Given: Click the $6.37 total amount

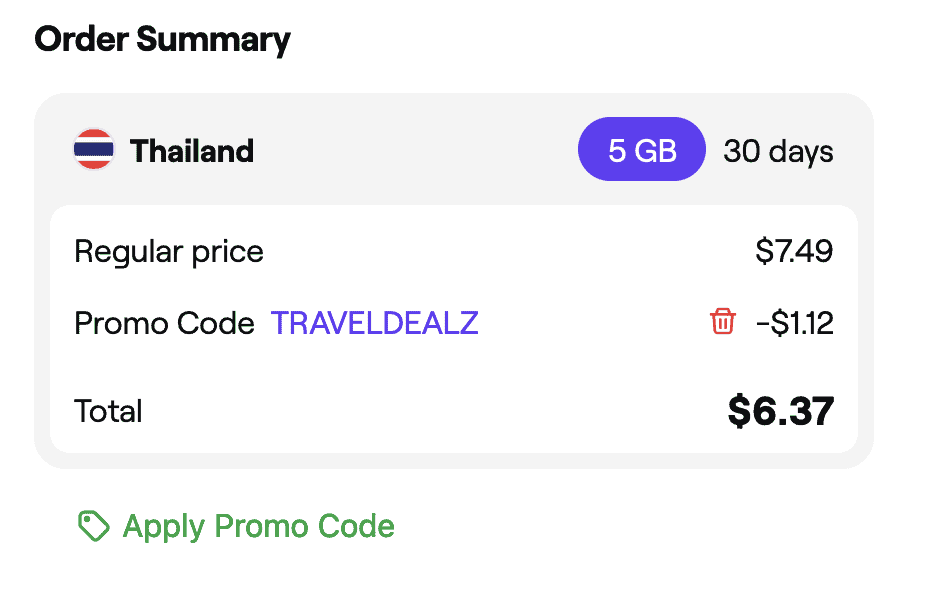Looking at the screenshot, I should [x=780, y=411].
